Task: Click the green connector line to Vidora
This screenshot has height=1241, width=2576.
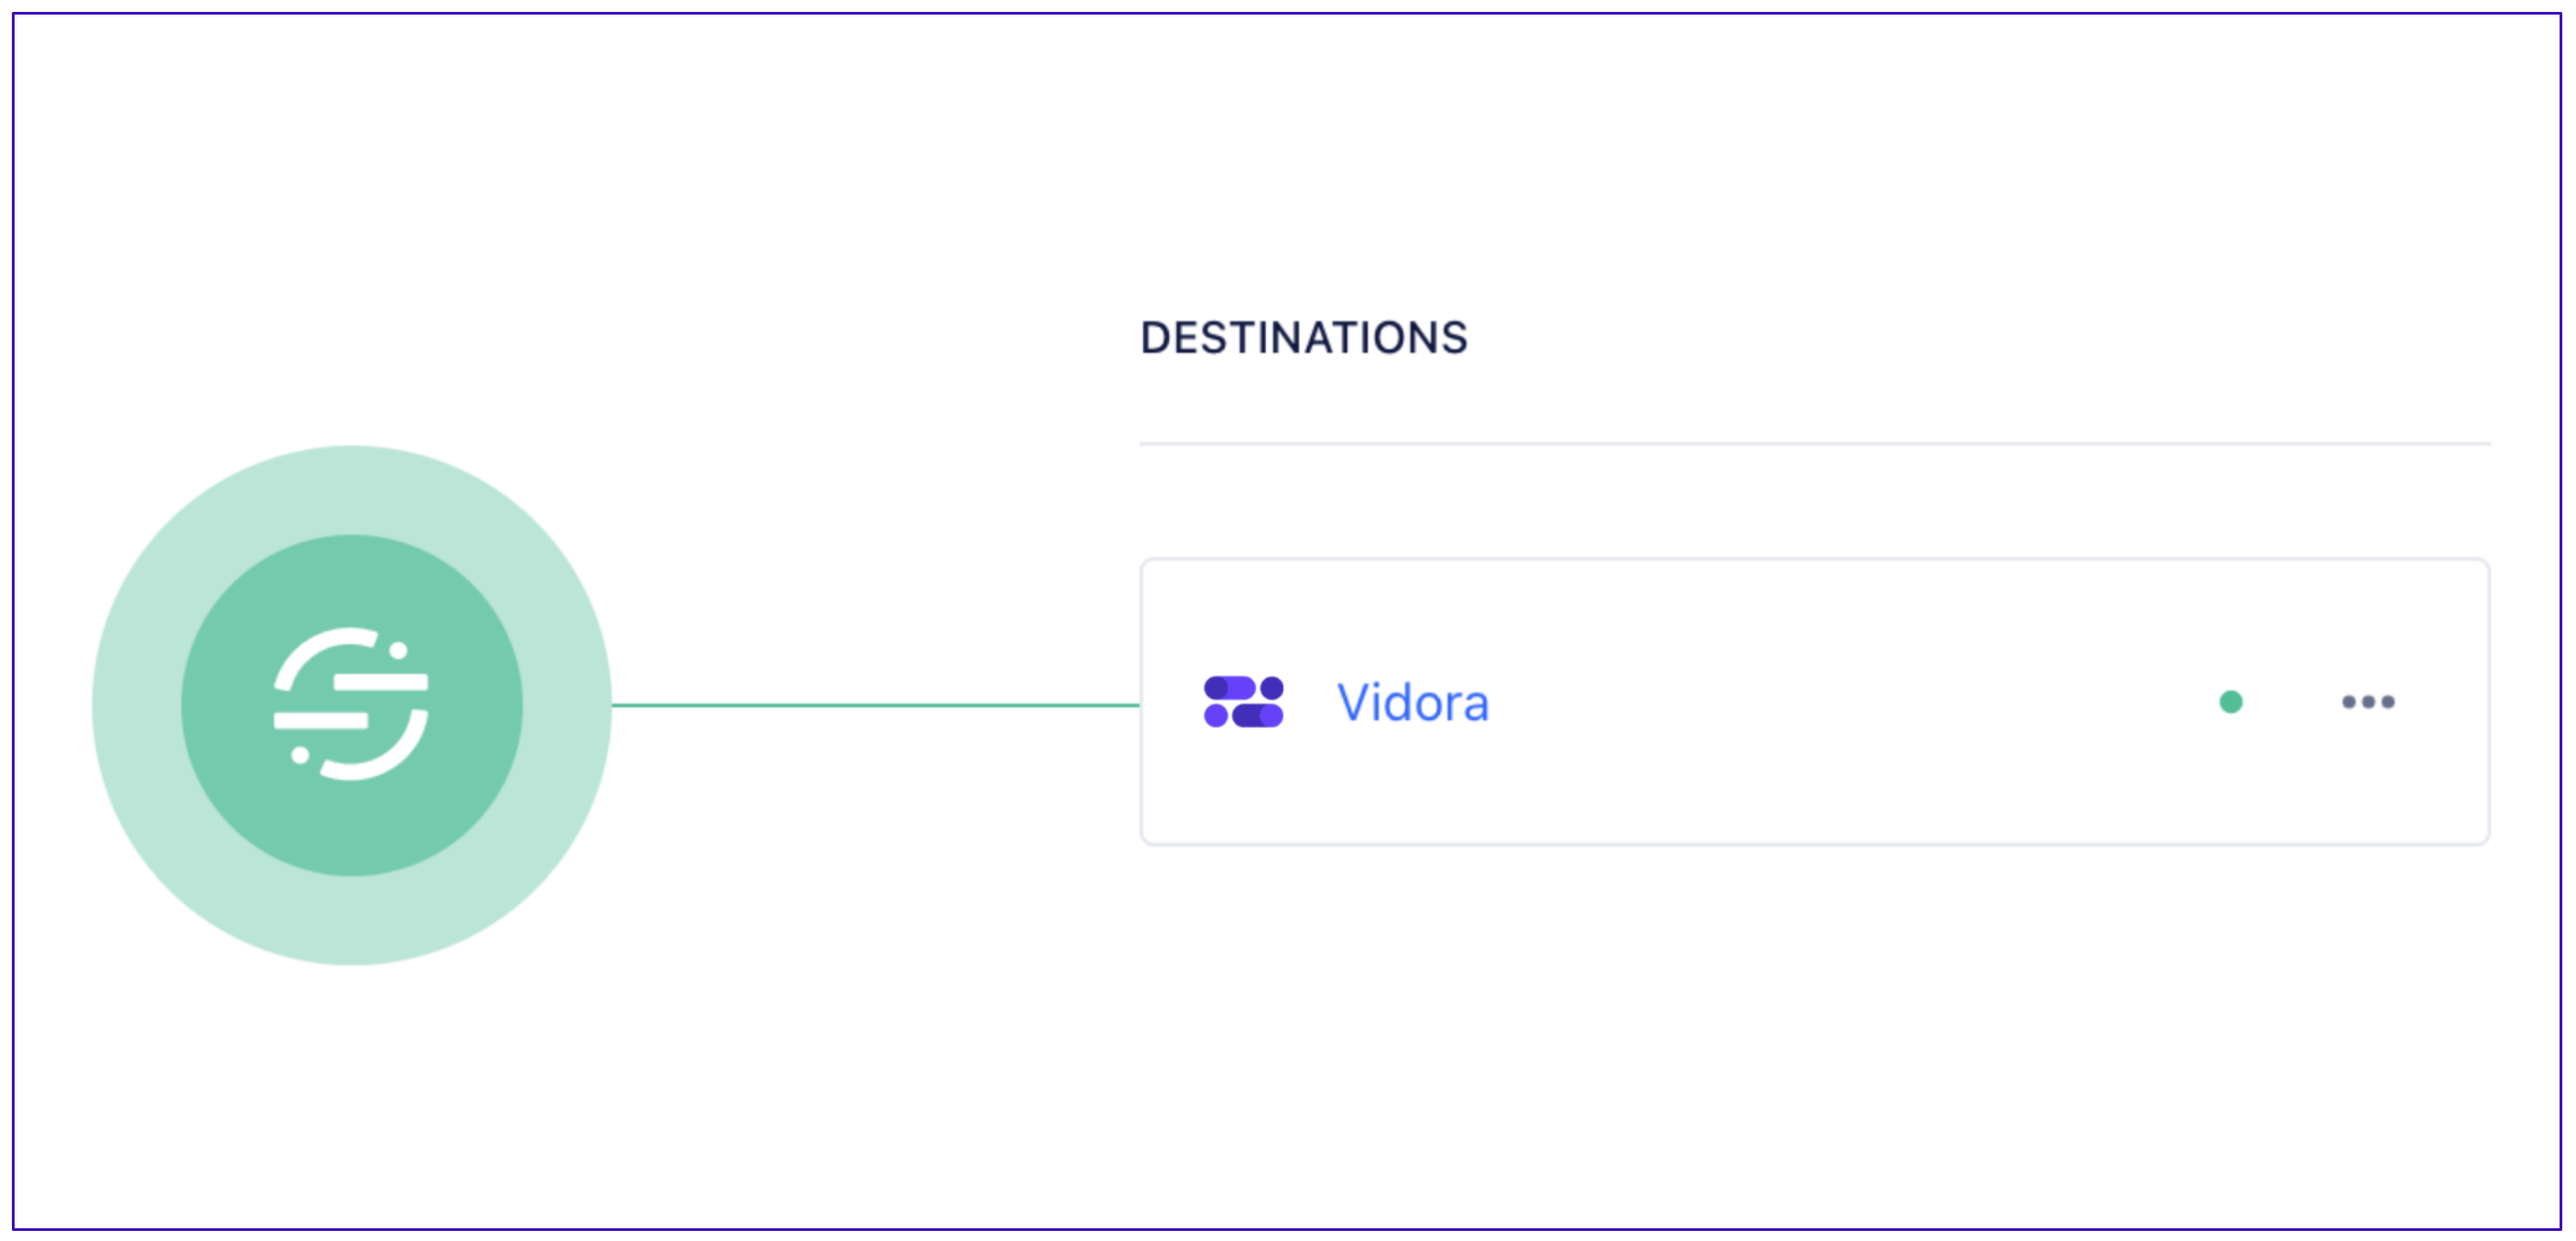Action: pos(875,705)
